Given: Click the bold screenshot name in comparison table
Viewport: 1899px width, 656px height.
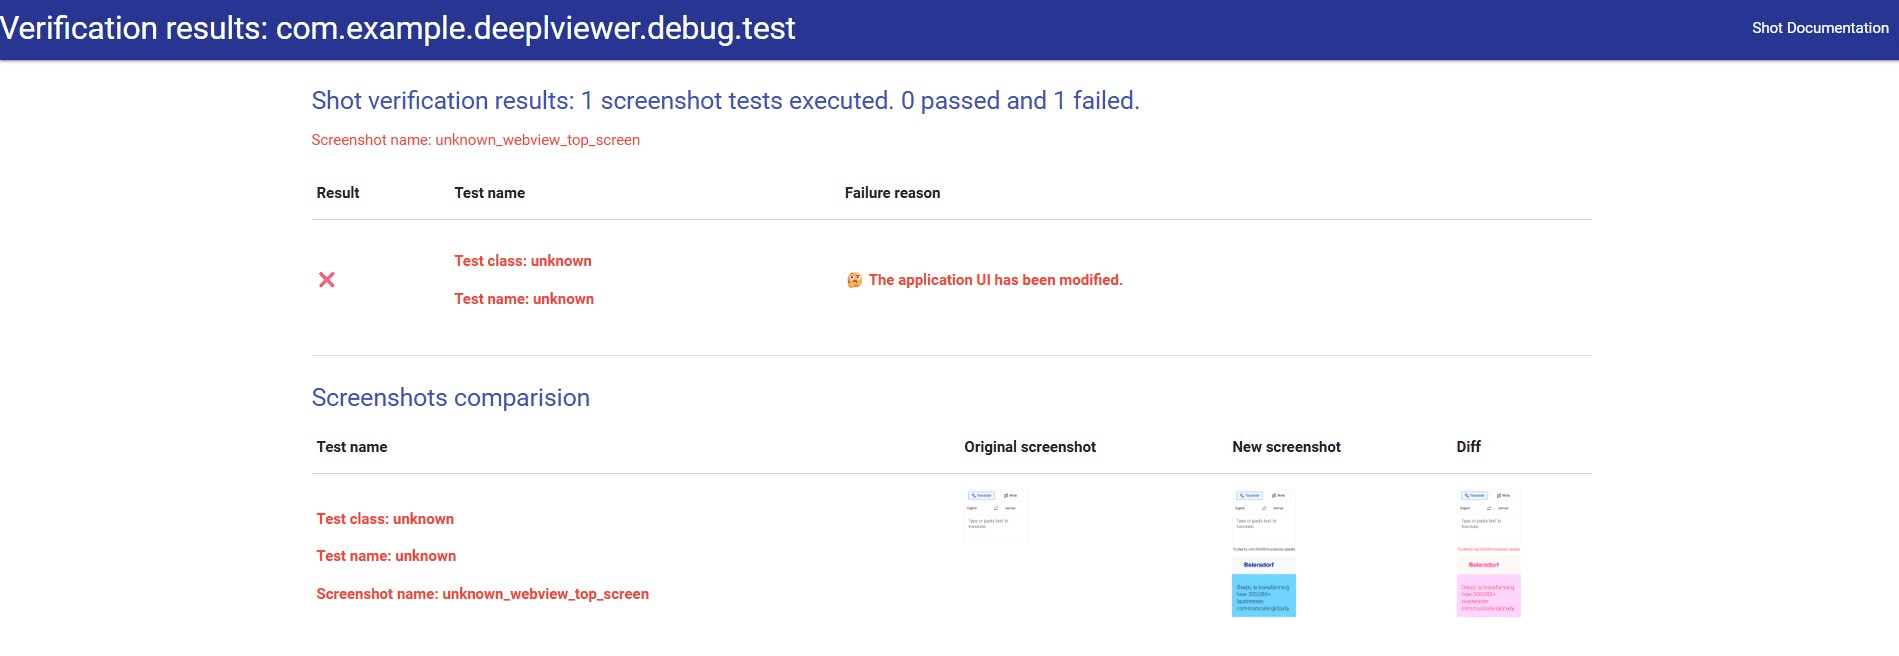Looking at the screenshot, I should [482, 594].
